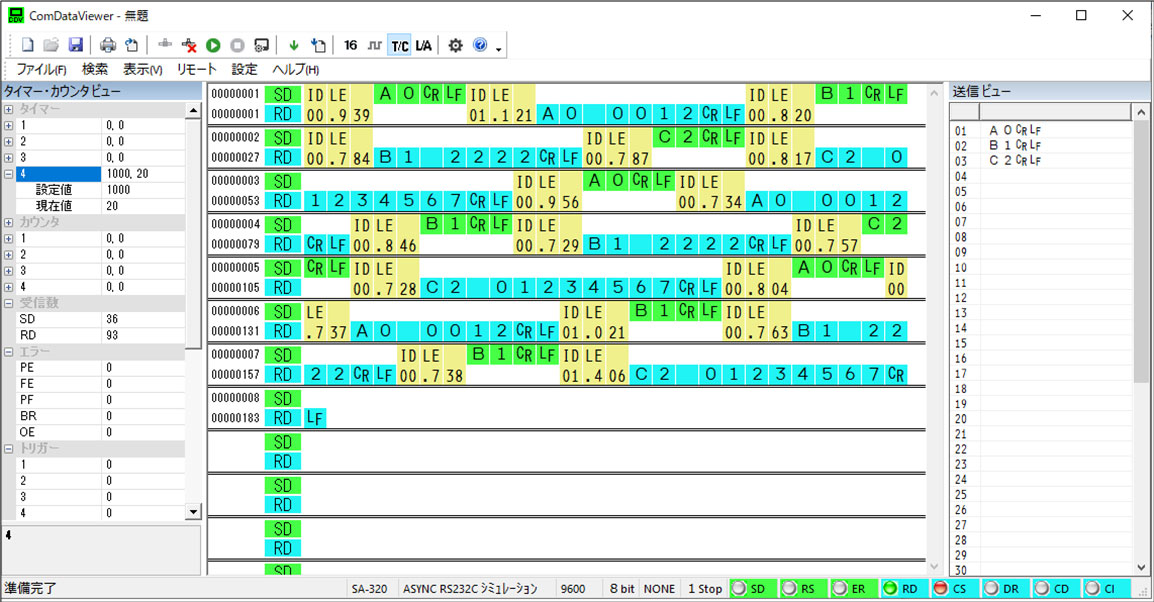The width and height of the screenshot is (1154, 602).
Task: Click the down arrow of left panel scrollbar
Action: tap(193, 512)
